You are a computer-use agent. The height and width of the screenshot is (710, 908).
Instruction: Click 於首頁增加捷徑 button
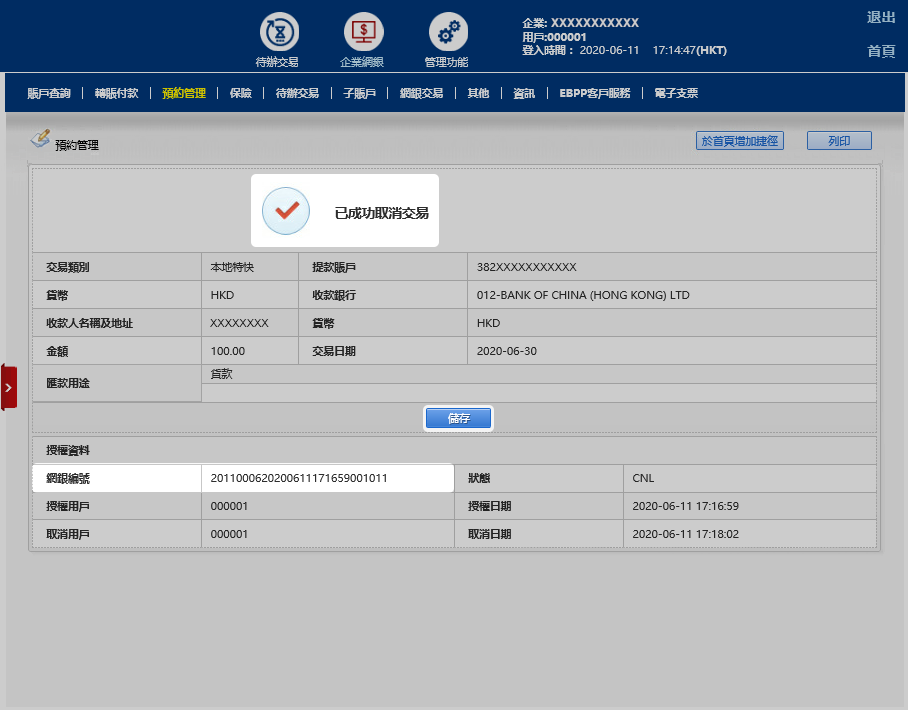[x=739, y=141]
